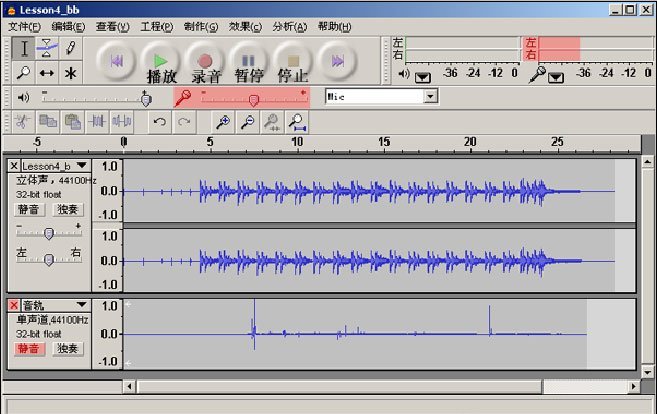Open the 帮助(H) menu
Viewport: 657px width, 414px height.
334,27
